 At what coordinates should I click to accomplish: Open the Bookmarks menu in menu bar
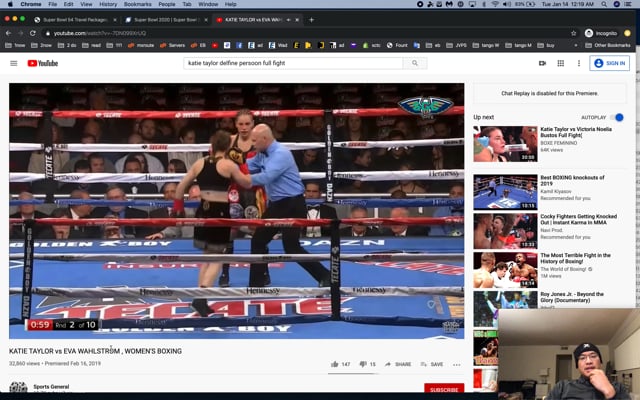click(x=138, y=5)
